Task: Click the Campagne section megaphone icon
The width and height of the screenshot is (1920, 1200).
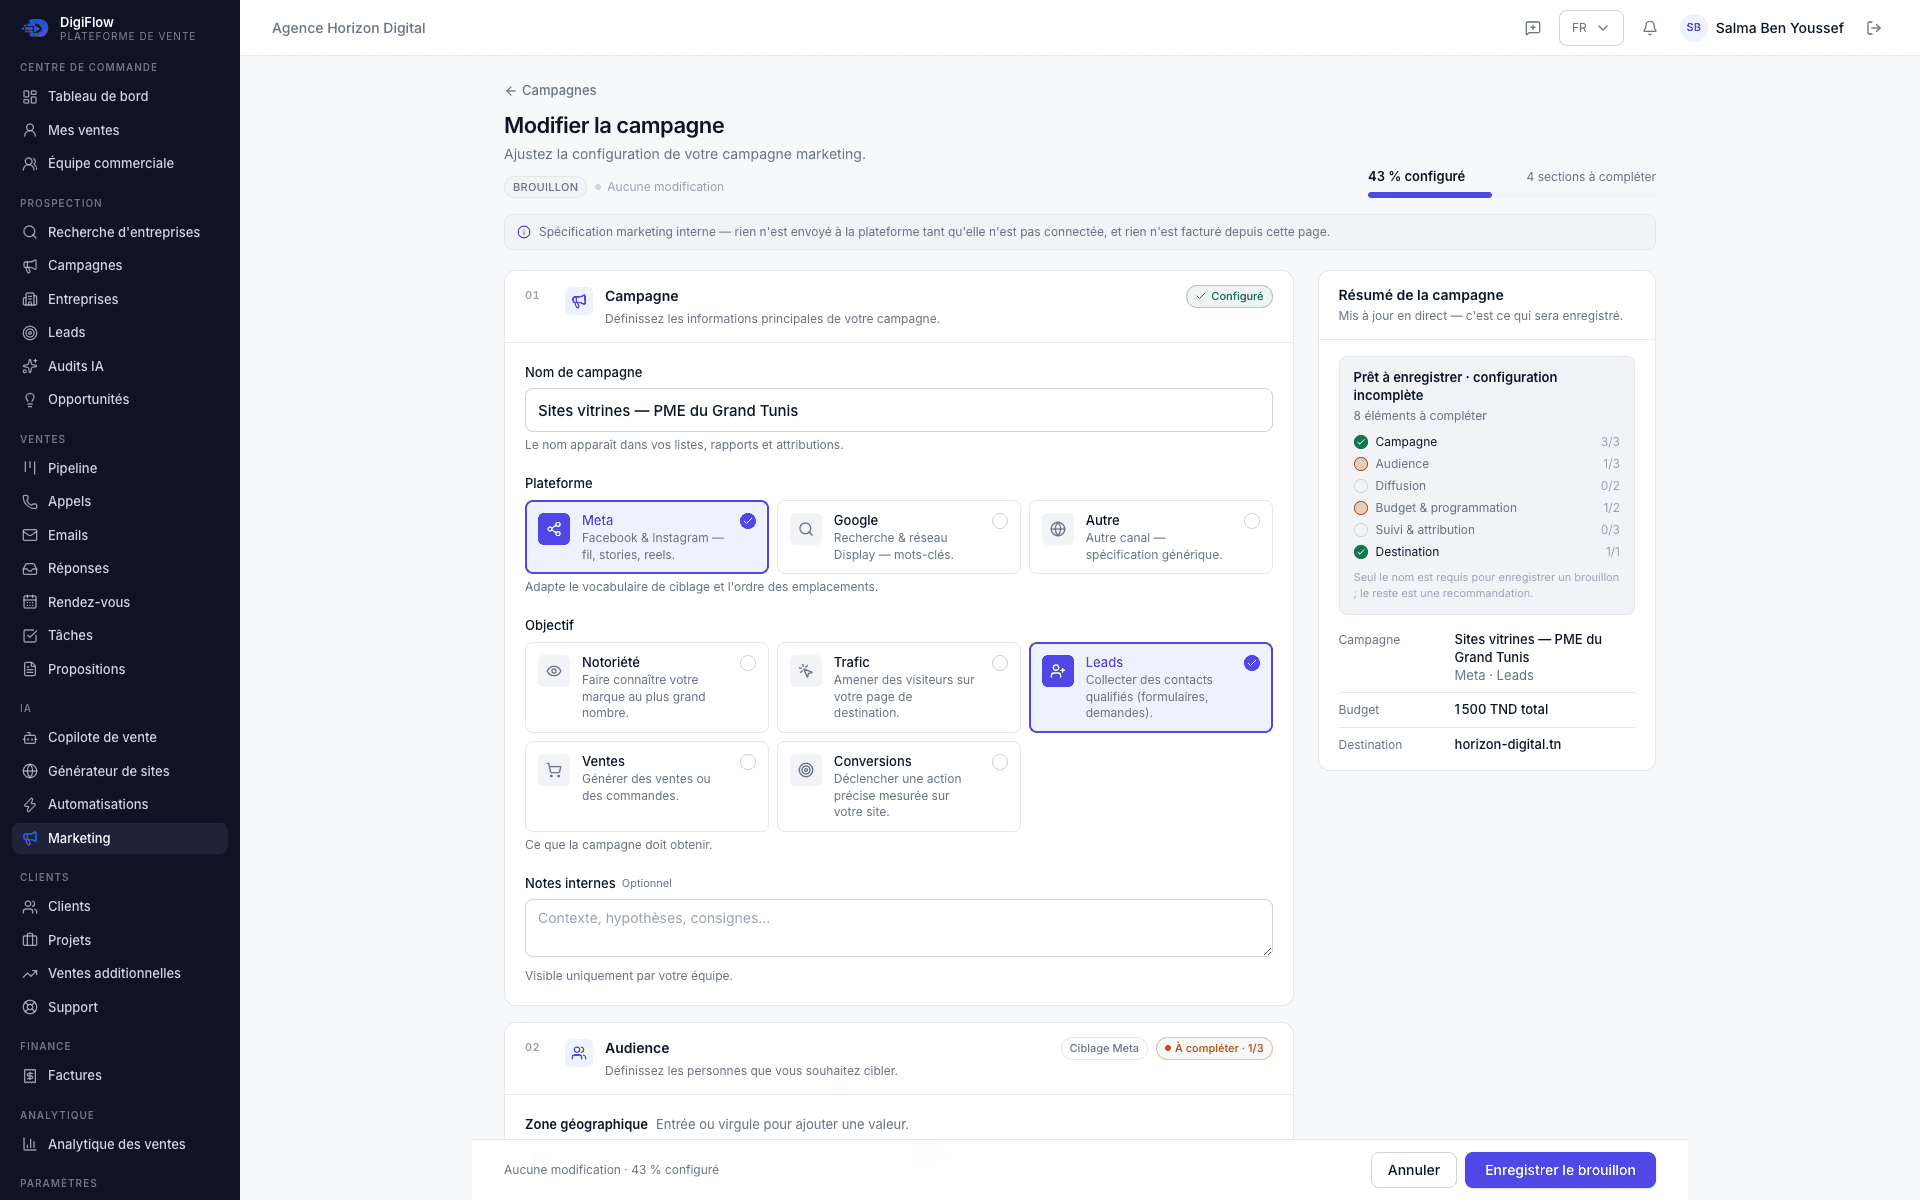Action: [x=579, y=300]
